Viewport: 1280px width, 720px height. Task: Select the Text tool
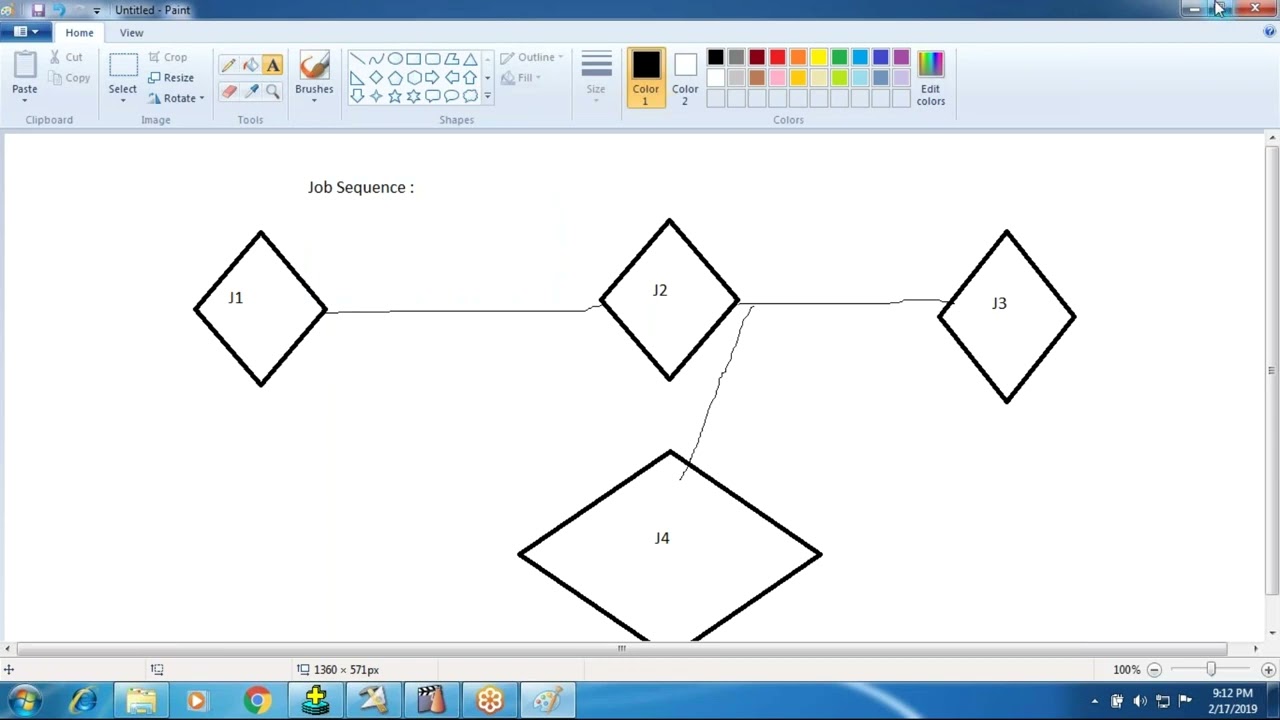click(x=273, y=66)
